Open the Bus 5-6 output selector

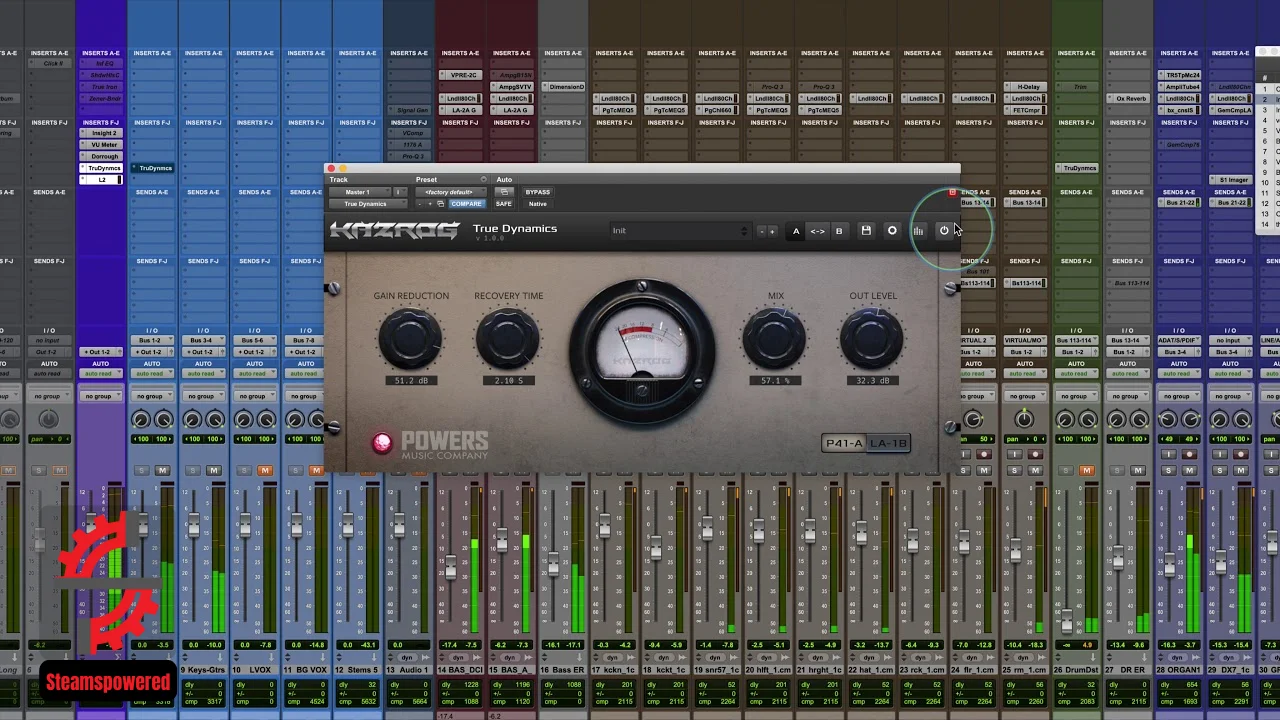pyautogui.click(x=254, y=340)
